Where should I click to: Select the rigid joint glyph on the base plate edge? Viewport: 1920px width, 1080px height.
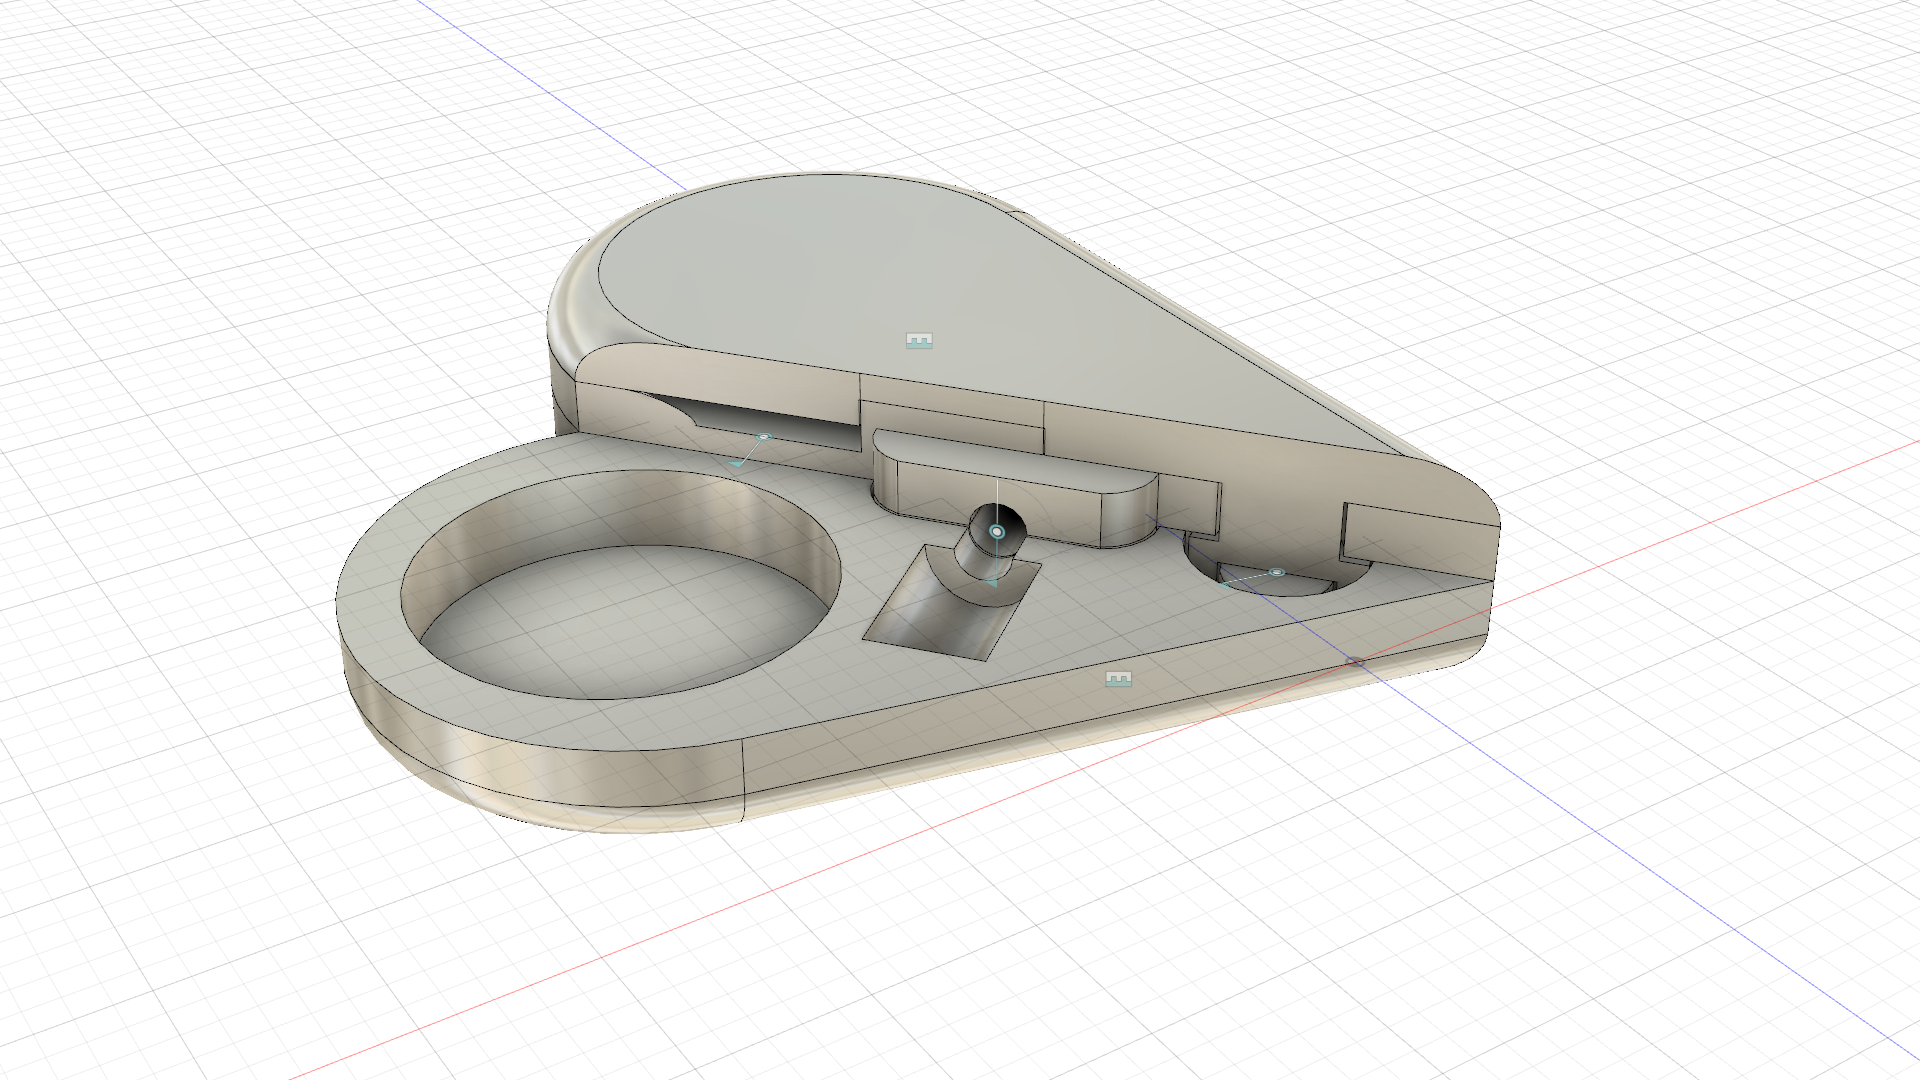click(x=1119, y=679)
